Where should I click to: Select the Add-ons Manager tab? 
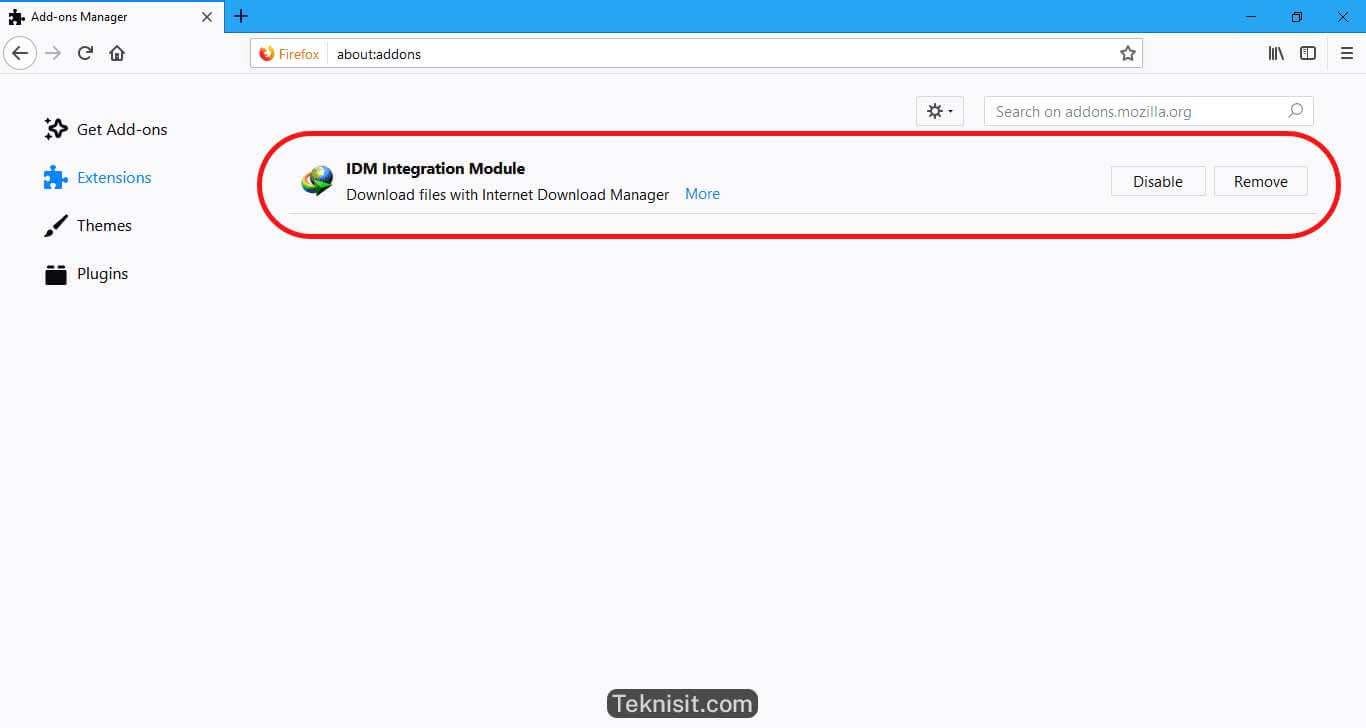(112, 17)
